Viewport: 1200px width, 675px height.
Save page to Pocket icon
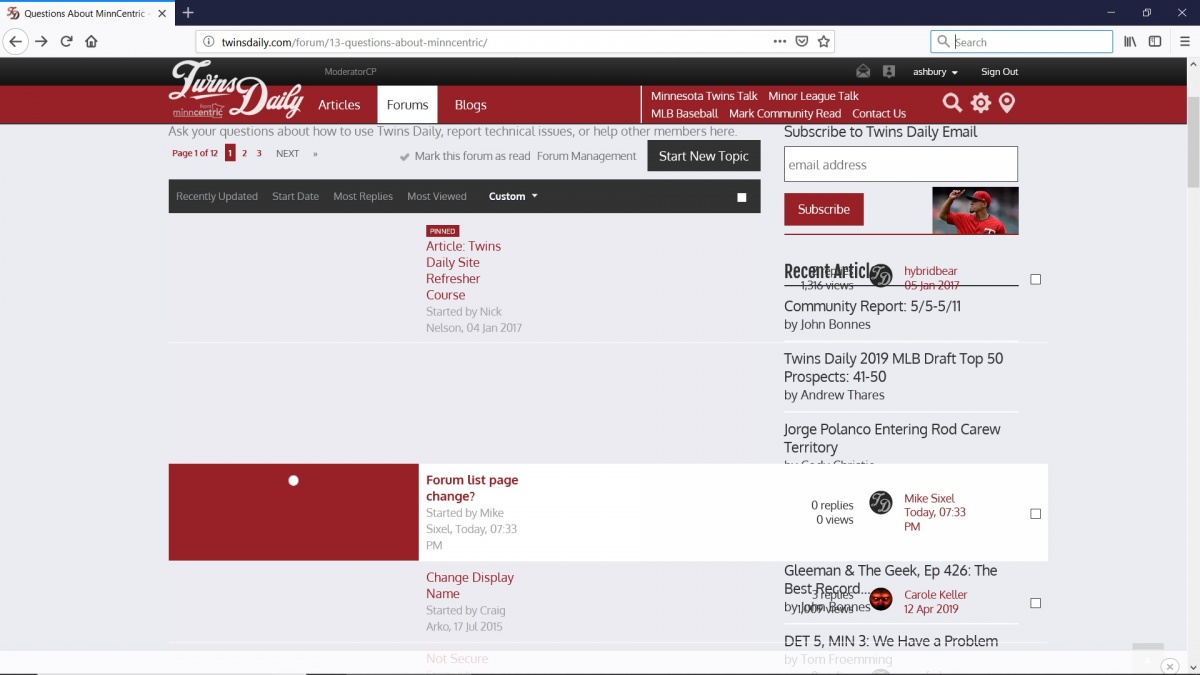802,42
